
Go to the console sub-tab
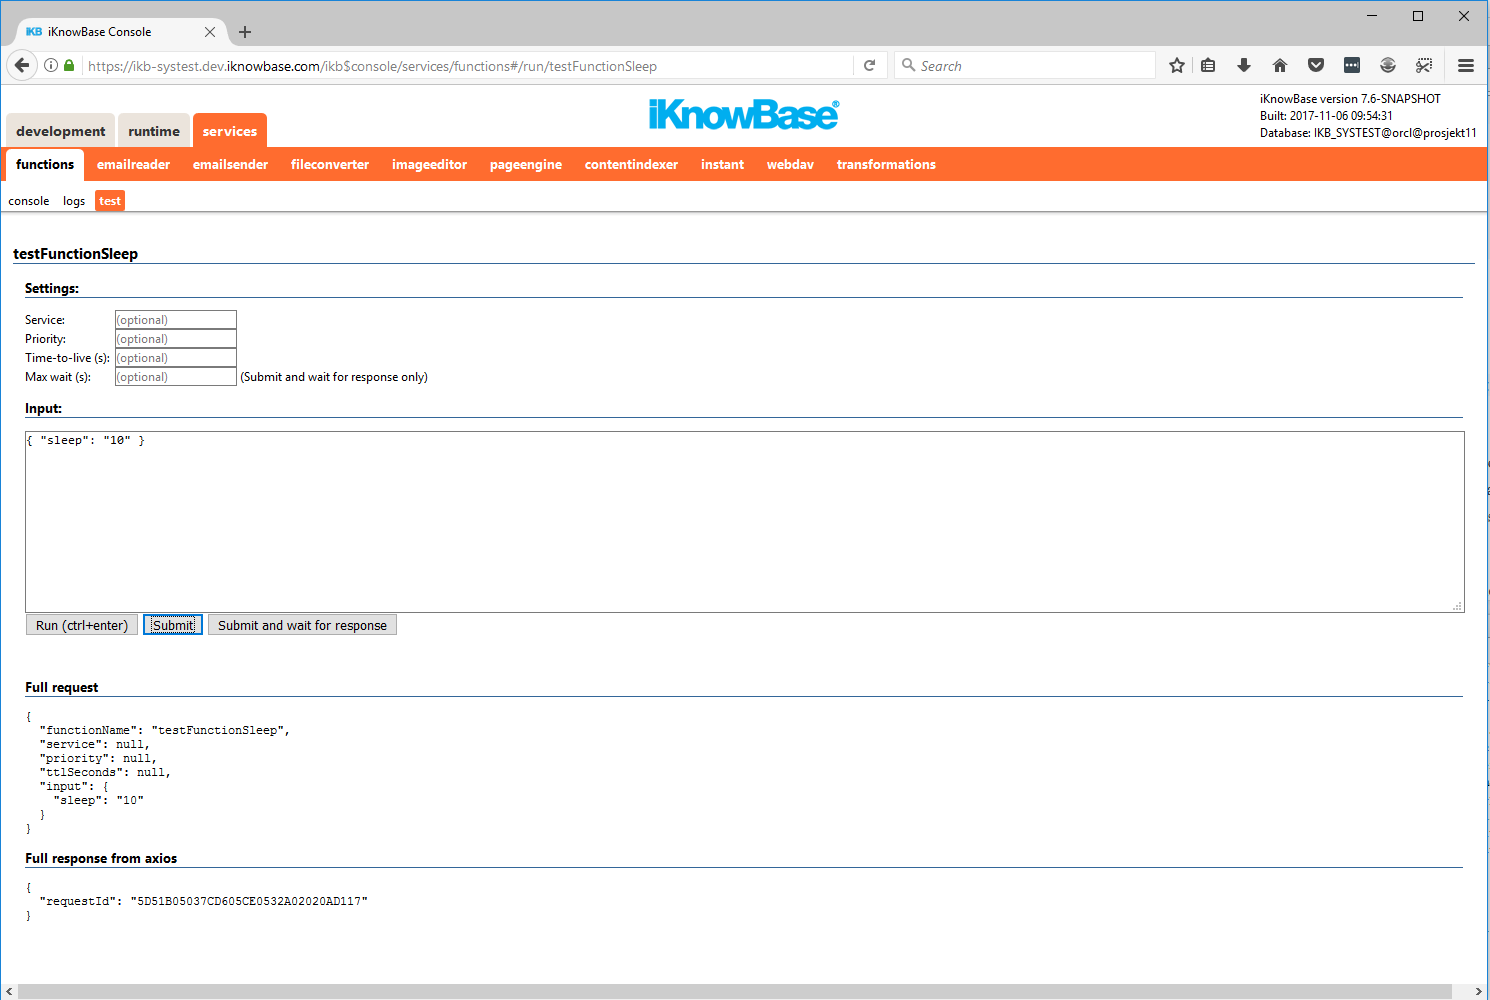click(x=29, y=201)
